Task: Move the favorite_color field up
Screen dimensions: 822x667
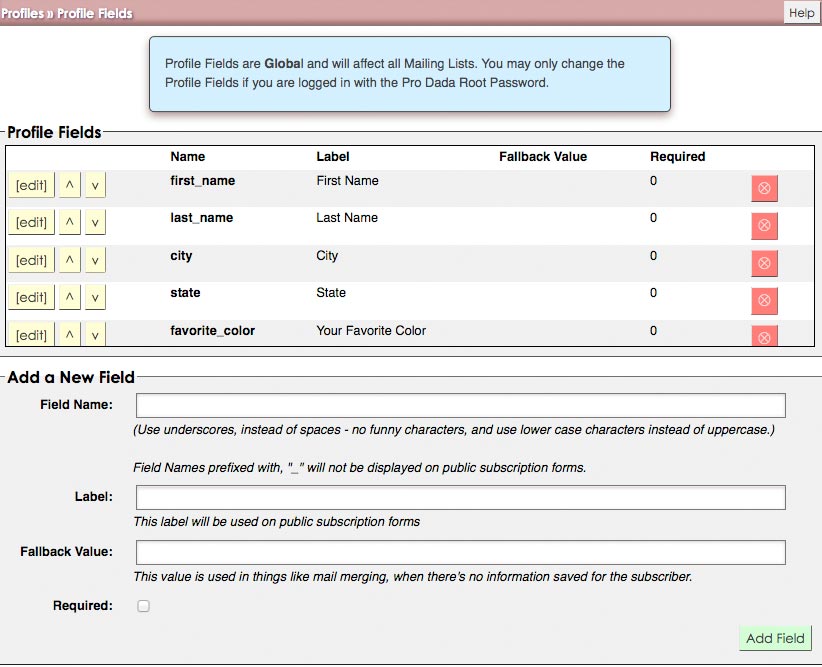Action: (x=69, y=335)
